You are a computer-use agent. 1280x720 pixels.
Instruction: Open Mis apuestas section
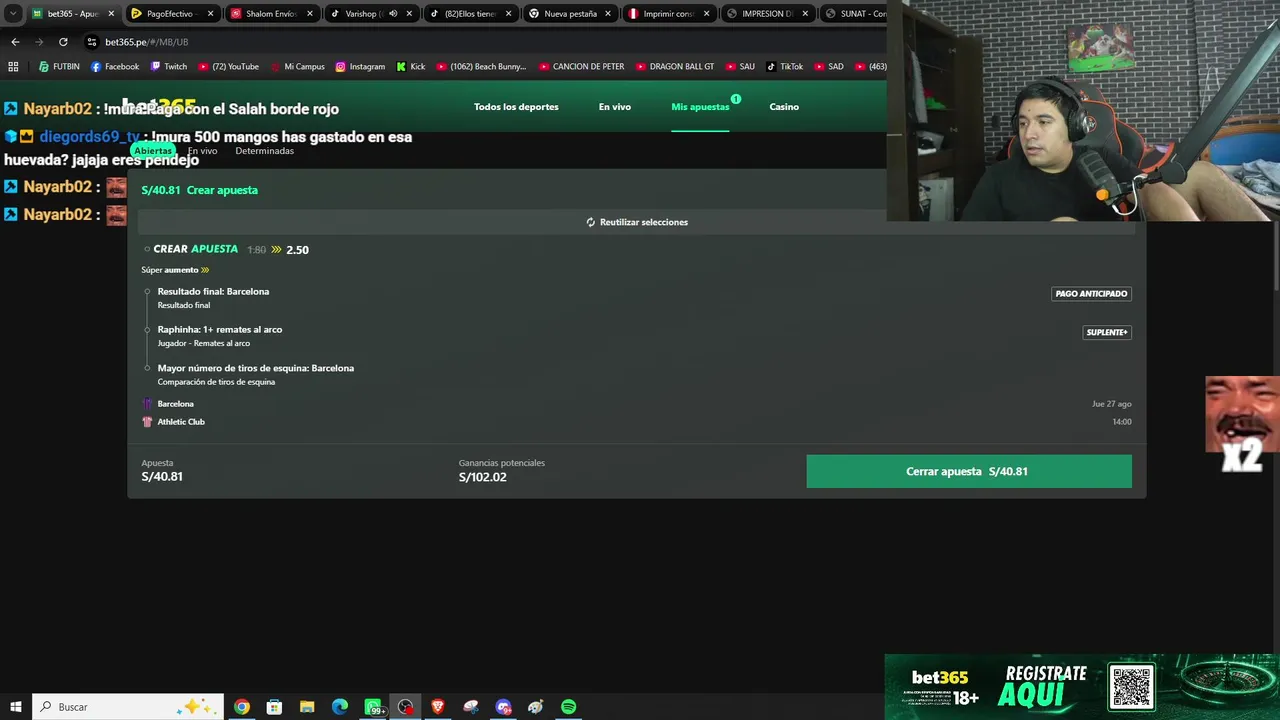700,107
